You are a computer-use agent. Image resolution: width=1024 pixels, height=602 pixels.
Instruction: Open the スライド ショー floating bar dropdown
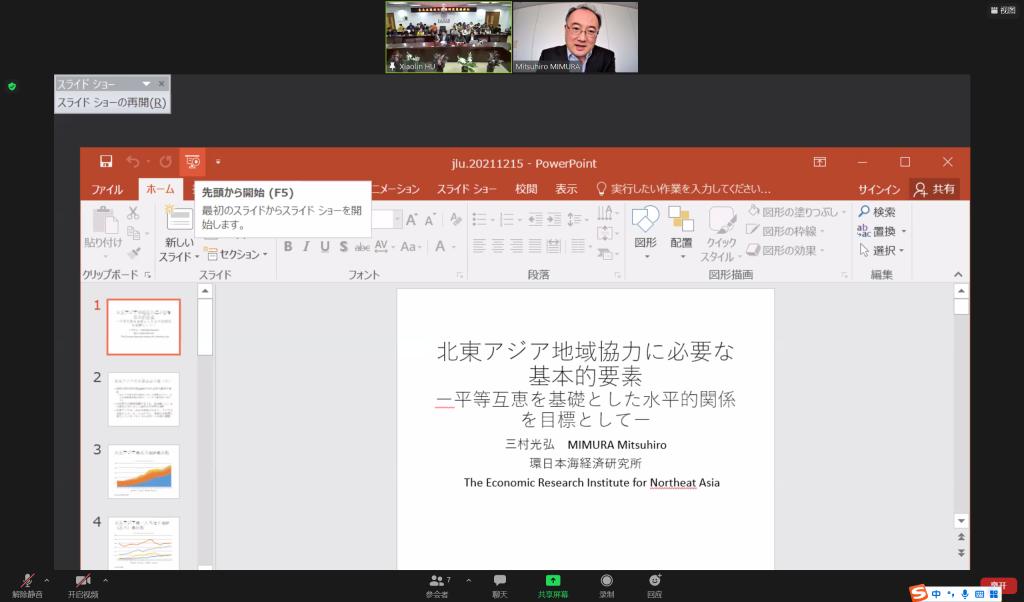[x=146, y=84]
